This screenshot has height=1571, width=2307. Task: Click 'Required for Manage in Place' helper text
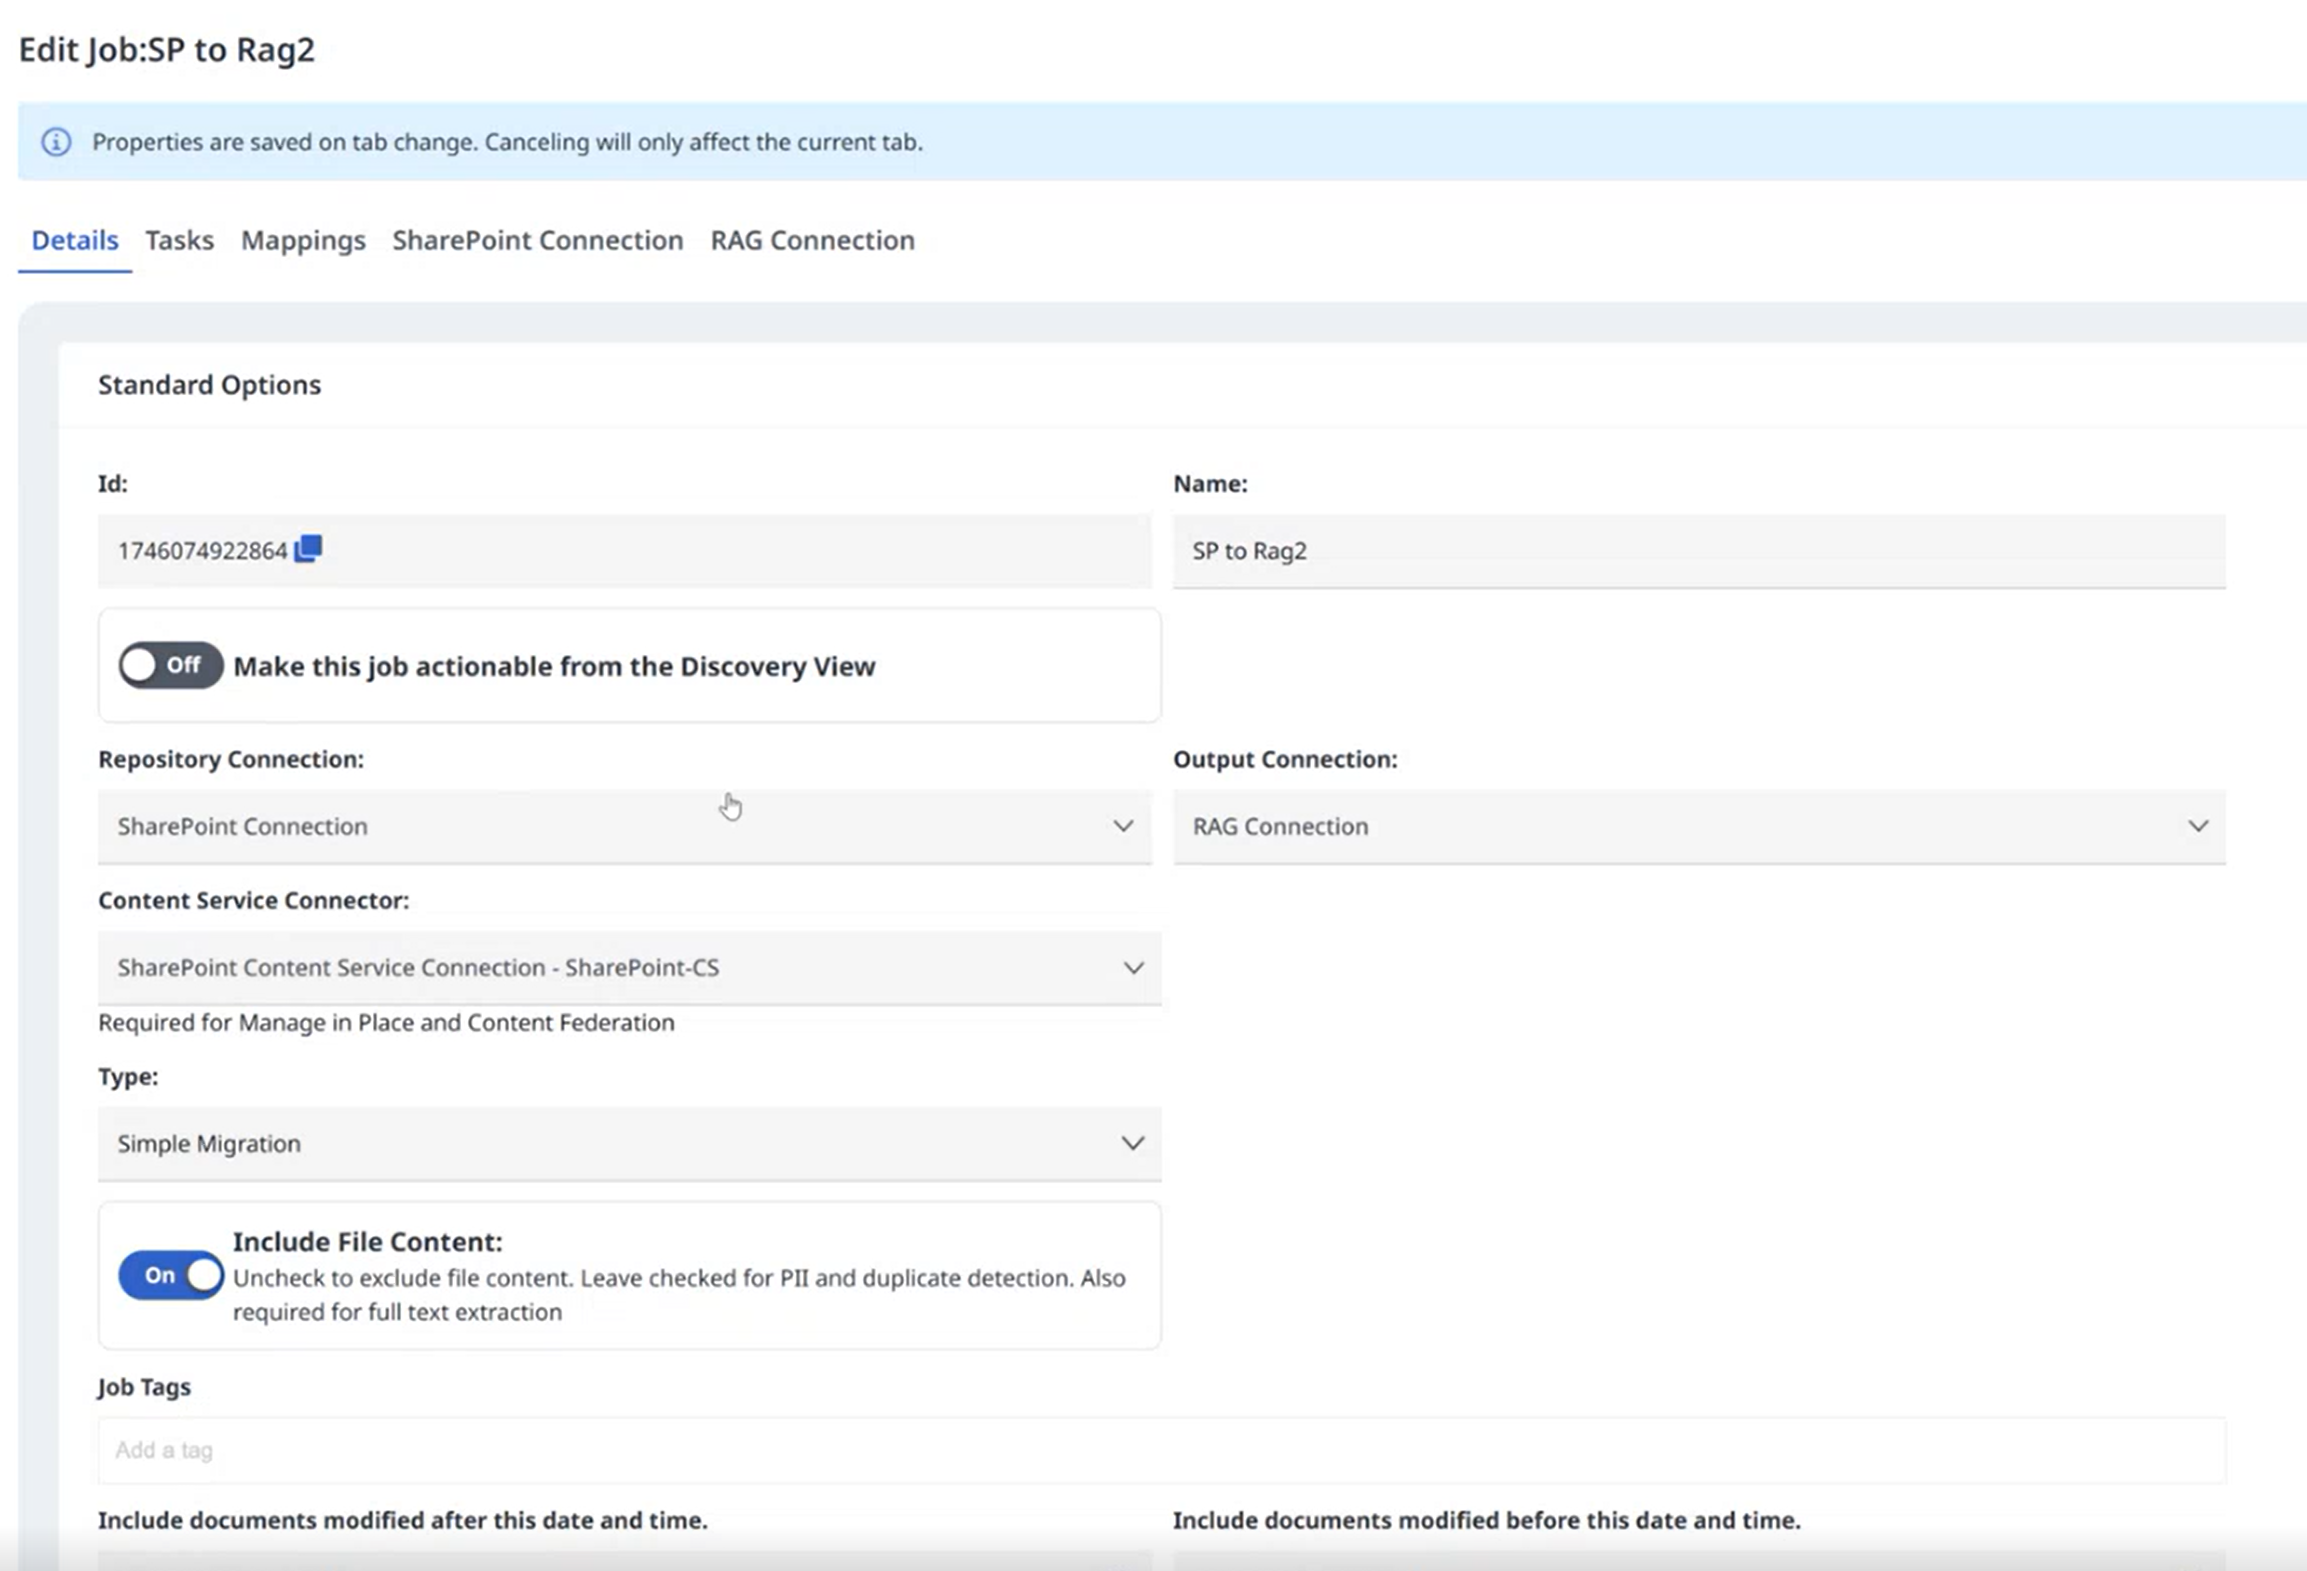coord(386,1022)
